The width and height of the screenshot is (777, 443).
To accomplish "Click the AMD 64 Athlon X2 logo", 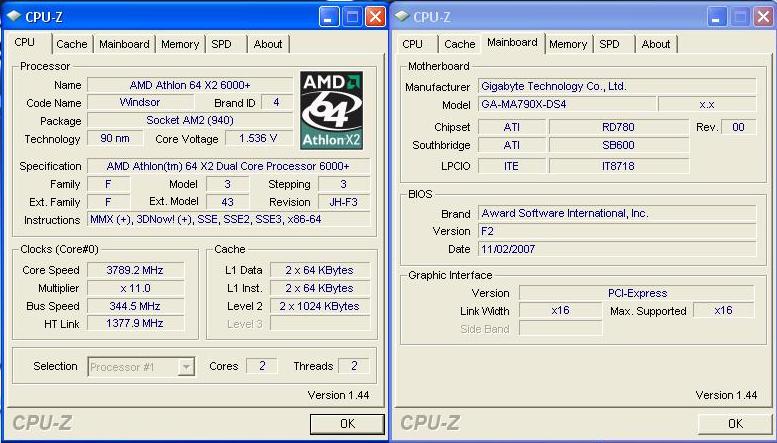I will click(x=332, y=110).
